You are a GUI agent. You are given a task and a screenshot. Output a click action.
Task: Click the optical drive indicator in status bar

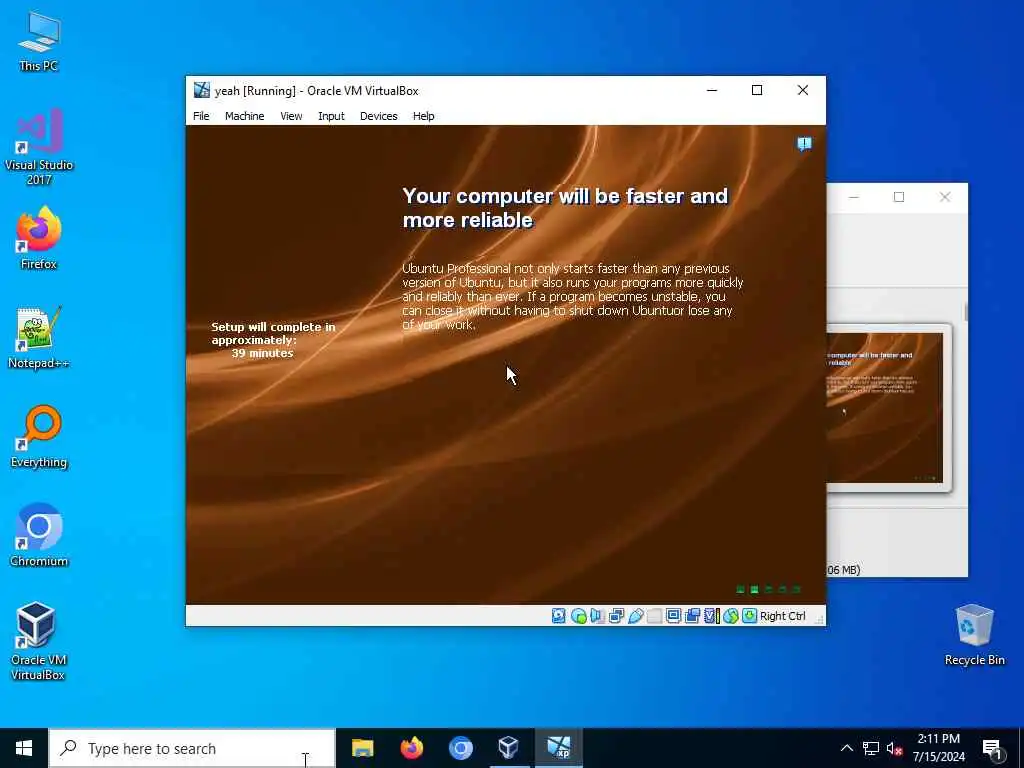click(578, 616)
